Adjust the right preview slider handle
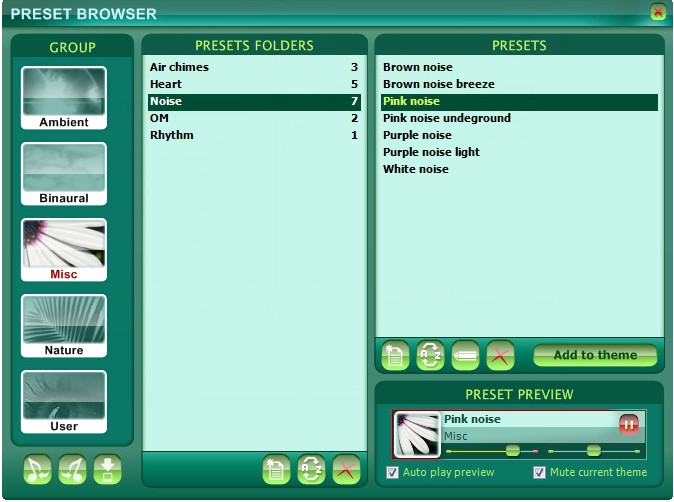The width and height of the screenshot is (674, 502). click(x=594, y=451)
